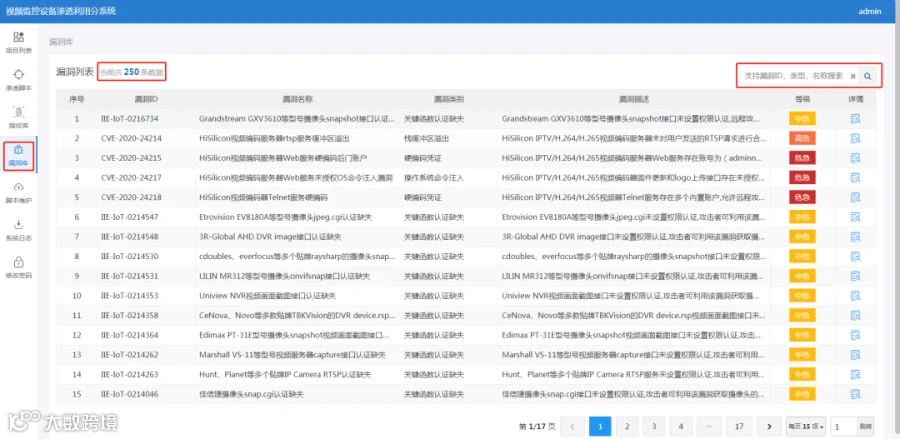900x439 pixels.
Task: Open 脚本维护 upload section
Action: click(x=18, y=193)
